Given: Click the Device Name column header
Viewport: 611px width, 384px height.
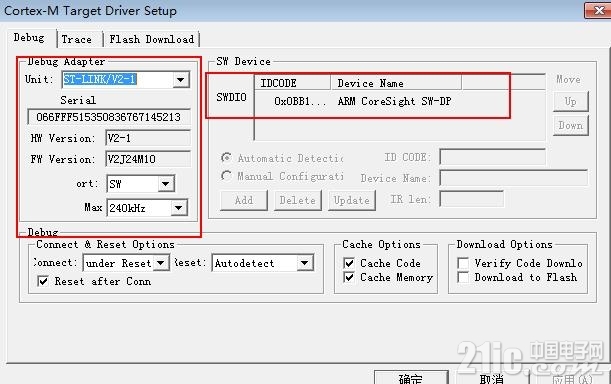Looking at the screenshot, I should [396, 83].
